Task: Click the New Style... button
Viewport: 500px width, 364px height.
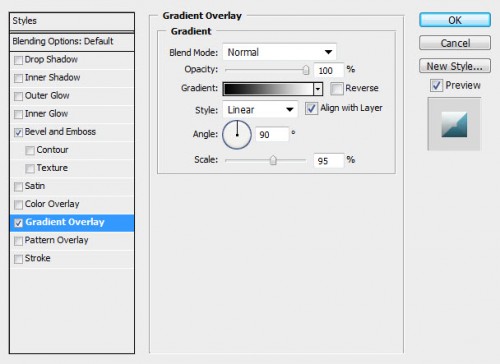Action: click(x=455, y=66)
